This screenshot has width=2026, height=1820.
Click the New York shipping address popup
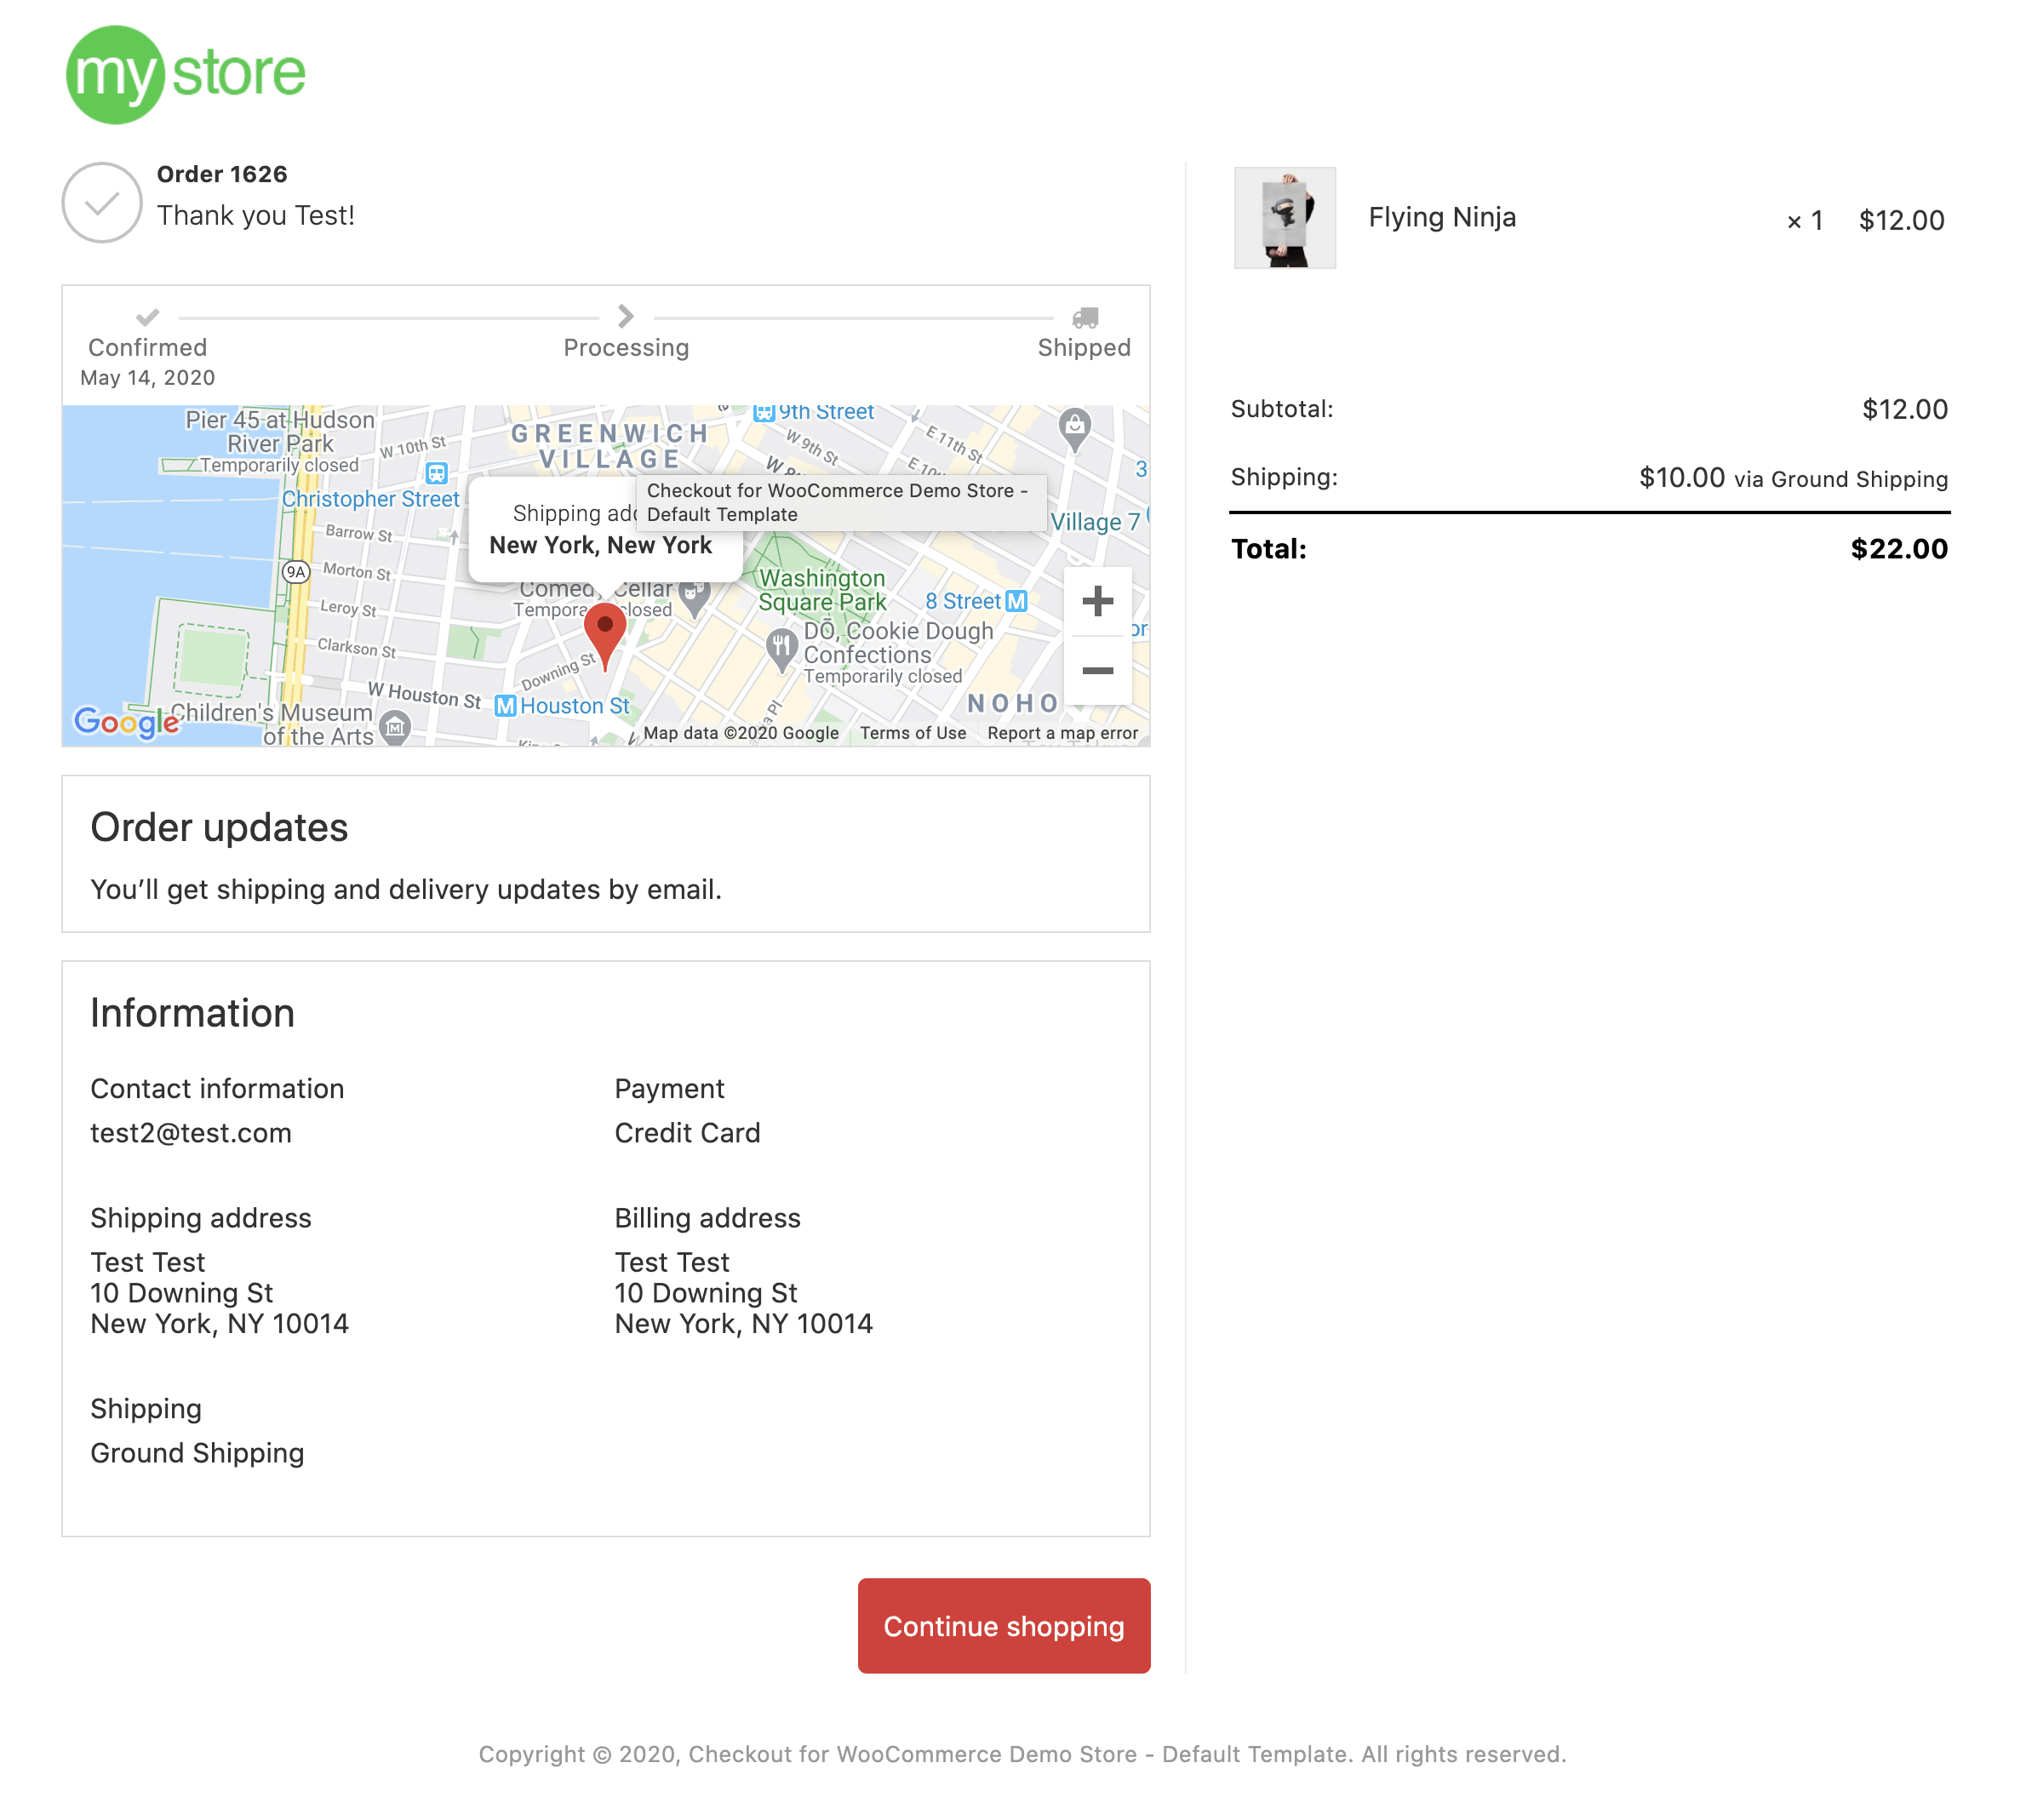600,545
